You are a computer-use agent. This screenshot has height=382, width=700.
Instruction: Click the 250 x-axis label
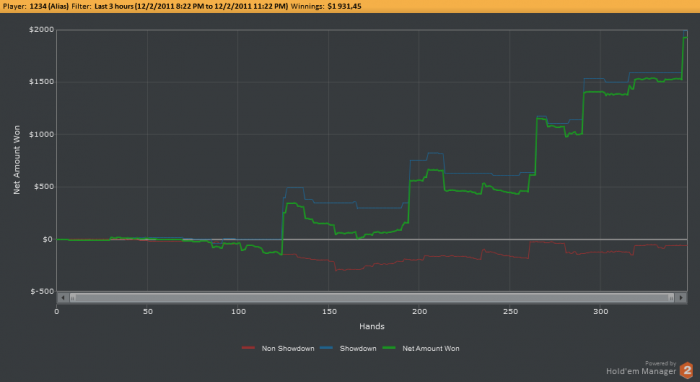(511, 311)
